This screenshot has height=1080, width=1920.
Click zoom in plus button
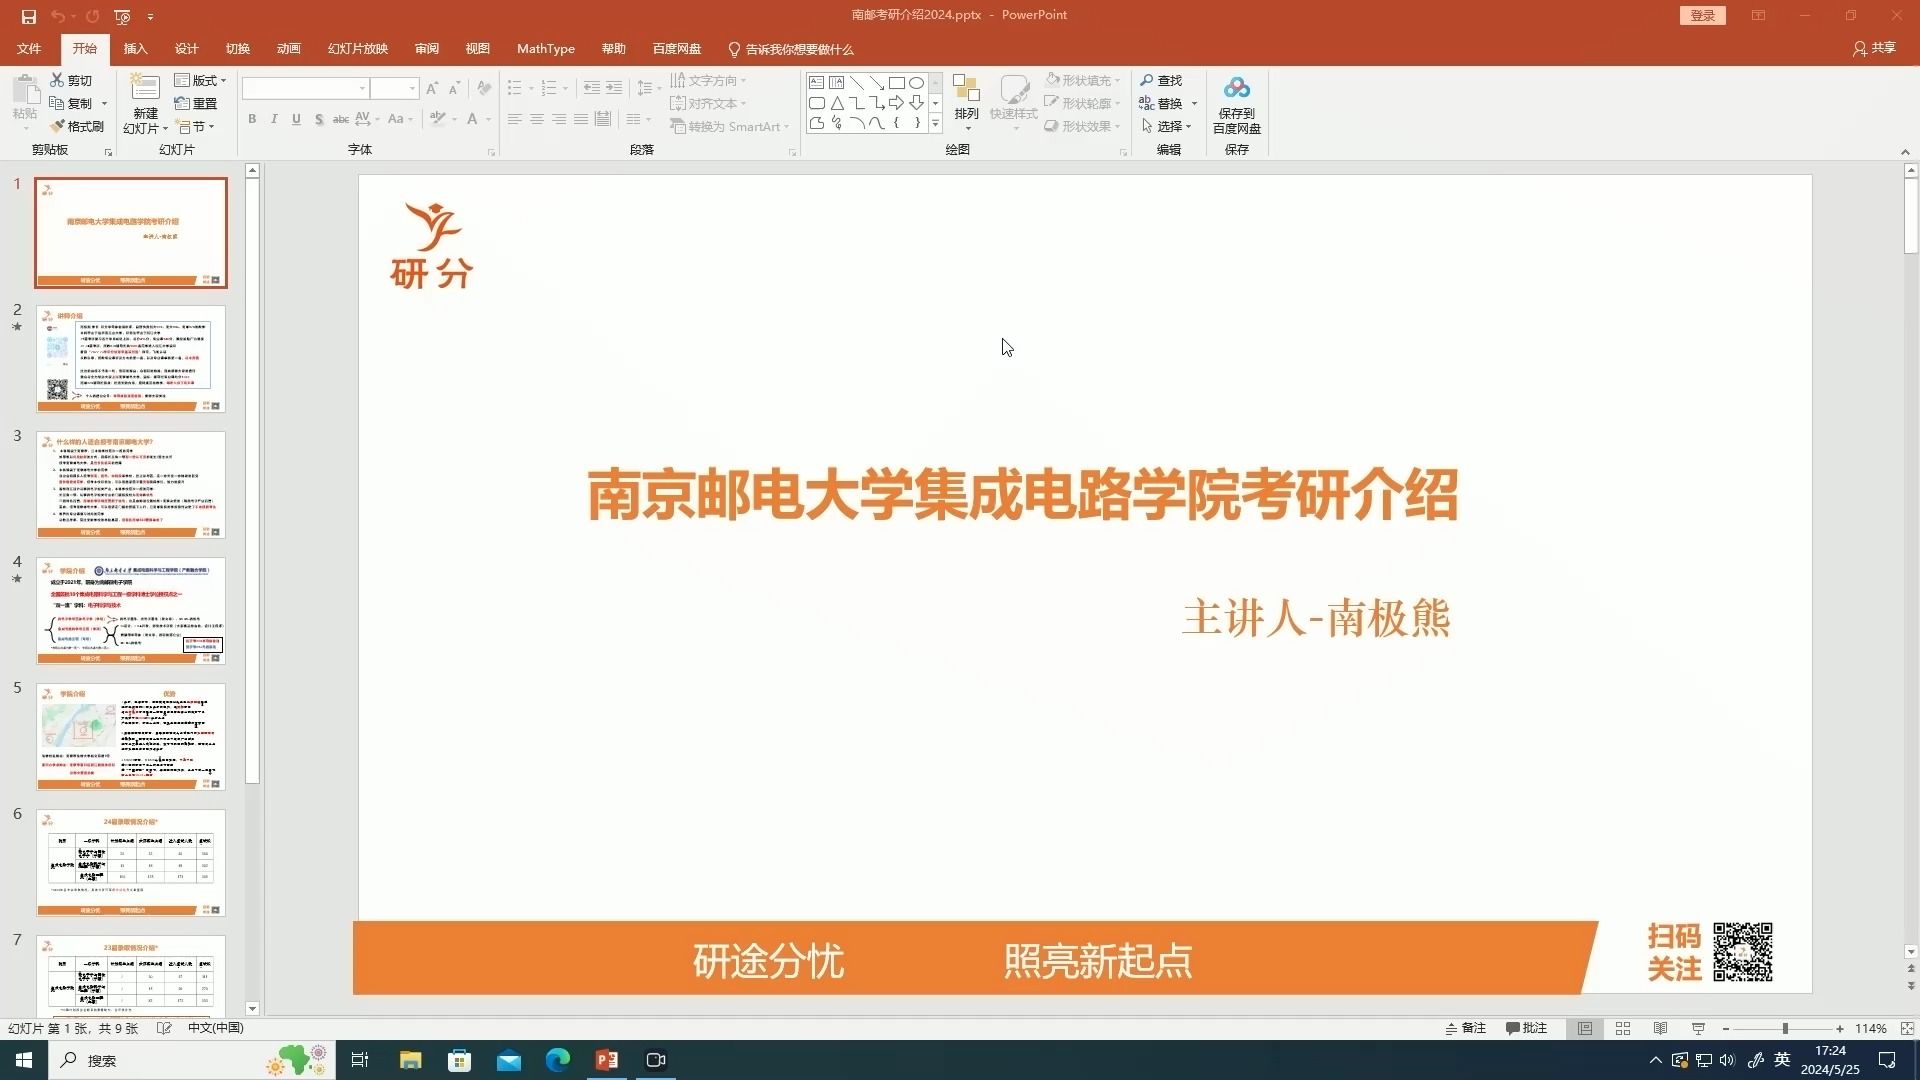click(x=1839, y=1028)
